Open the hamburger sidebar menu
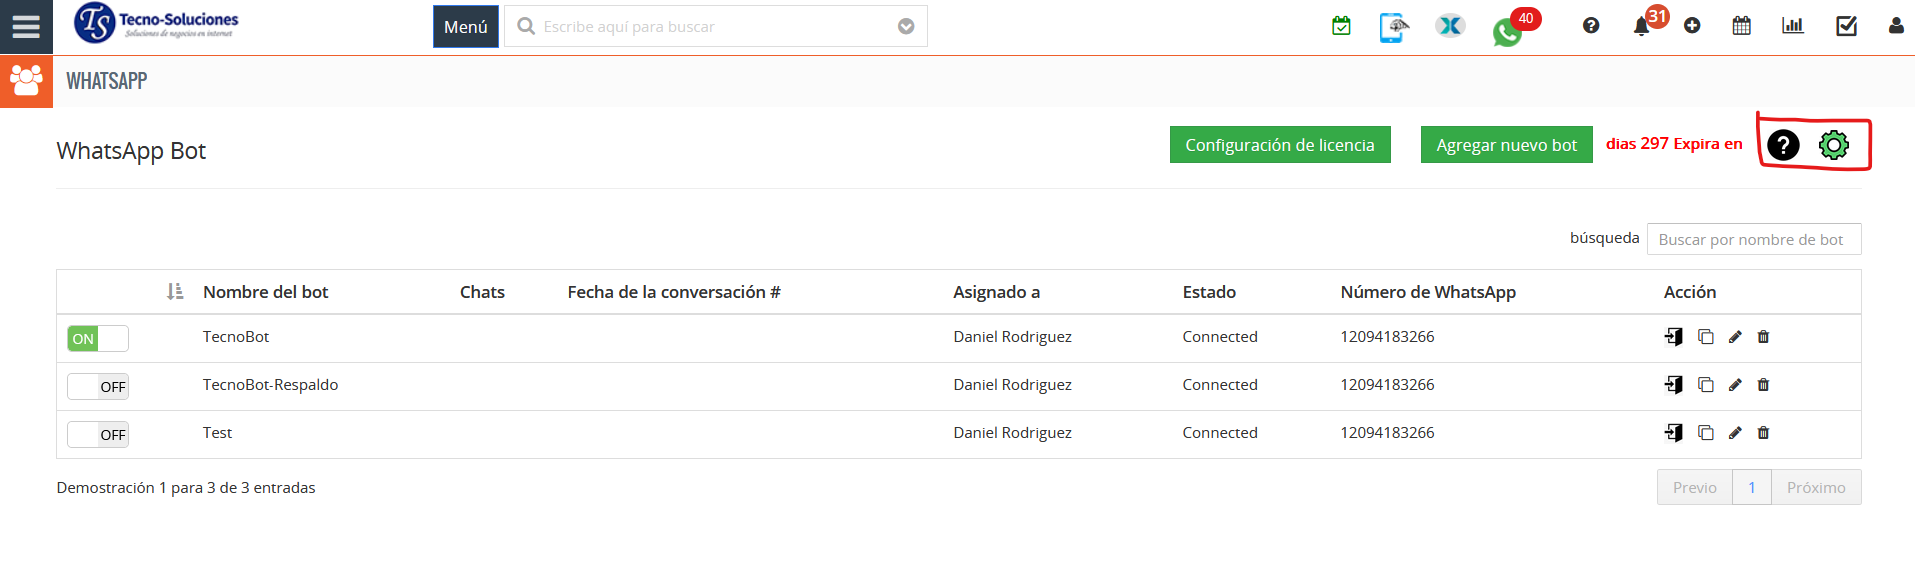 pos(26,27)
